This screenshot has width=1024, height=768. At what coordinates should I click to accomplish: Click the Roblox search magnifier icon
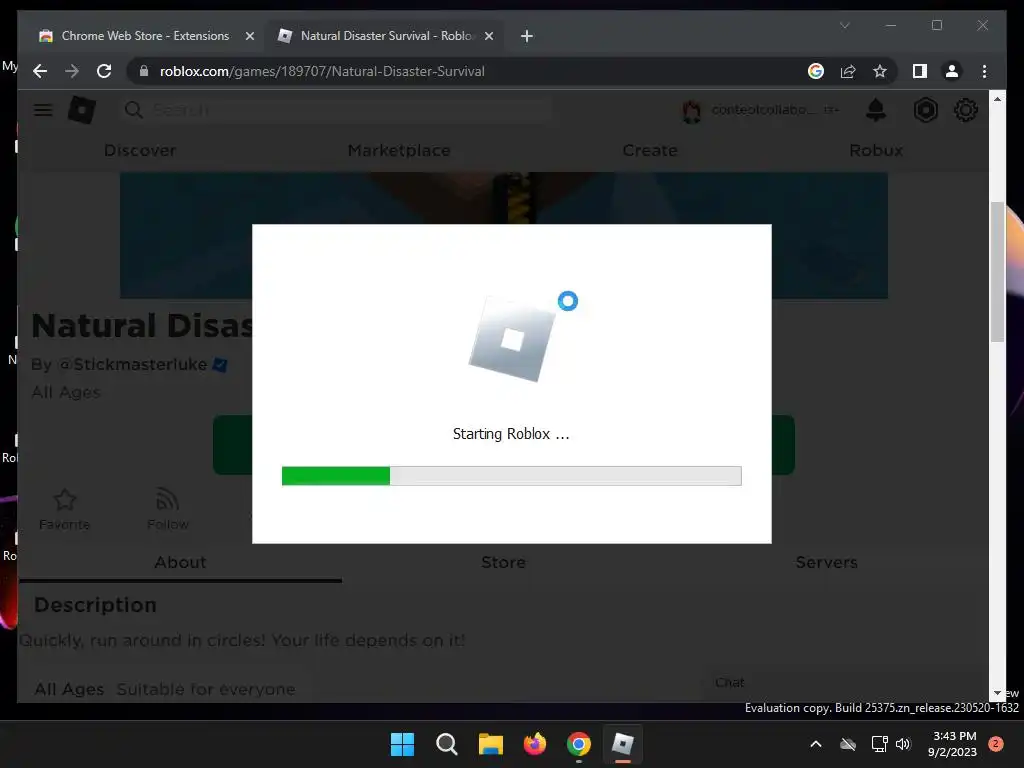(133, 110)
